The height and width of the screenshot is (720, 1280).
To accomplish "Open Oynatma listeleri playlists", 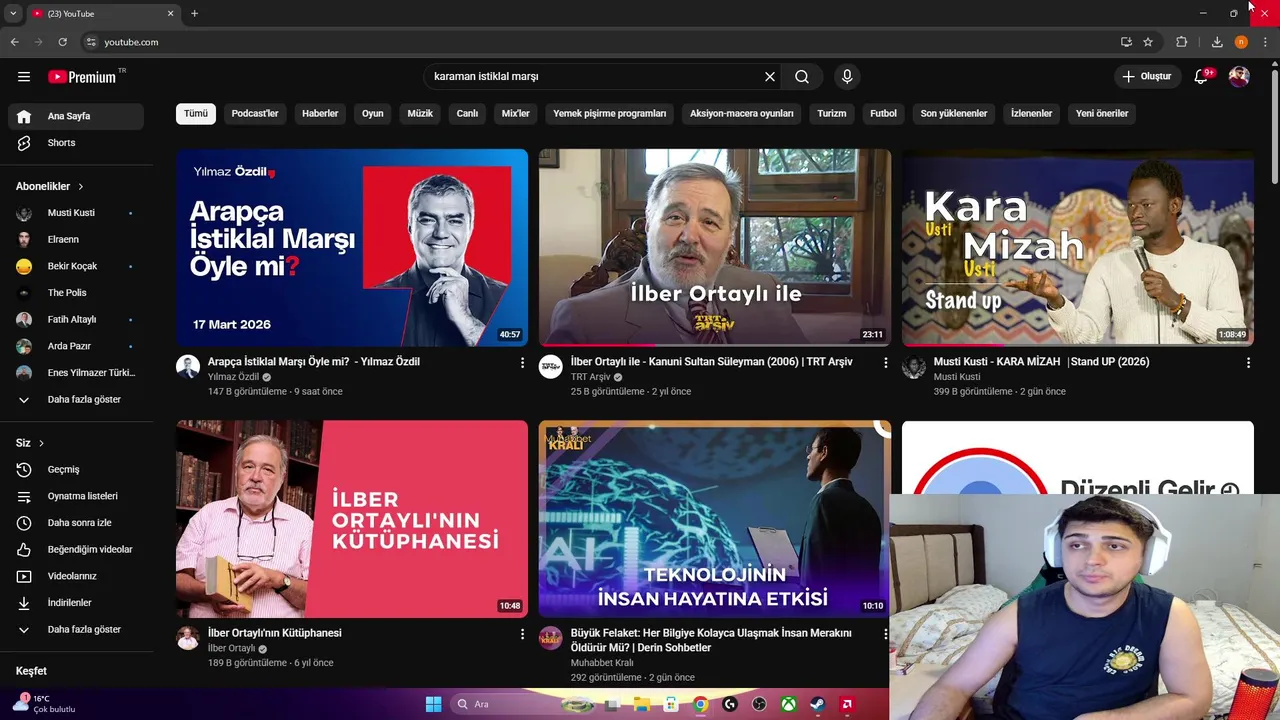I will 76,496.
